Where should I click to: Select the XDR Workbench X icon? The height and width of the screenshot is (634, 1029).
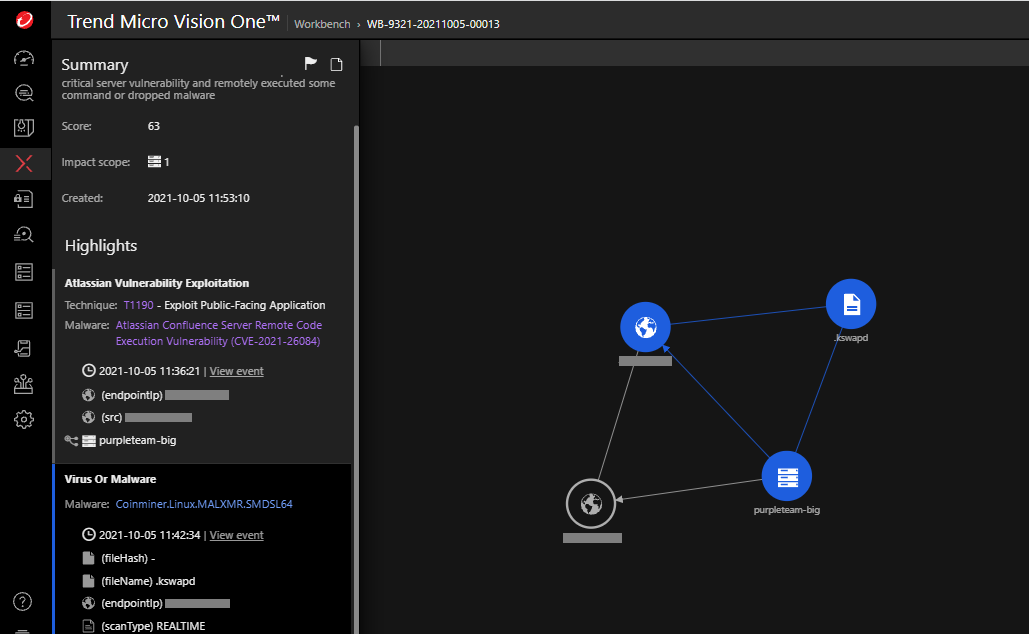point(25,164)
